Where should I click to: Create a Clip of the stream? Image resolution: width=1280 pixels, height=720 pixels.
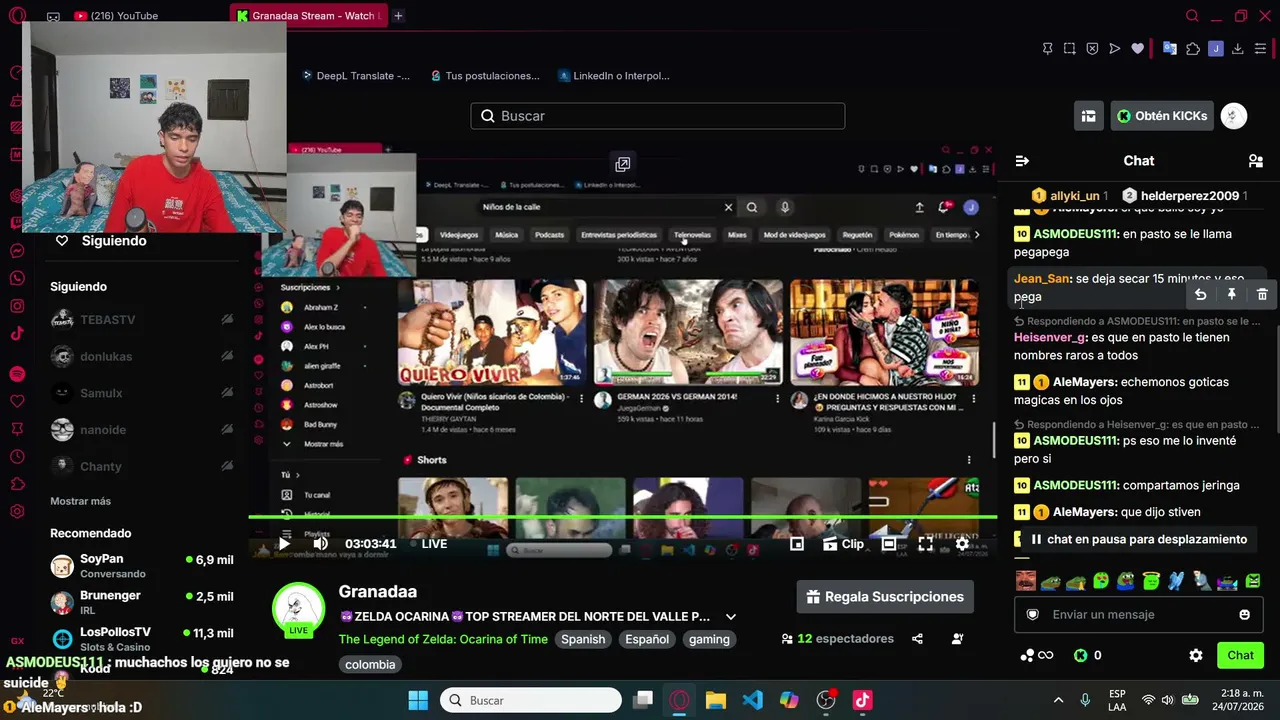pos(844,544)
